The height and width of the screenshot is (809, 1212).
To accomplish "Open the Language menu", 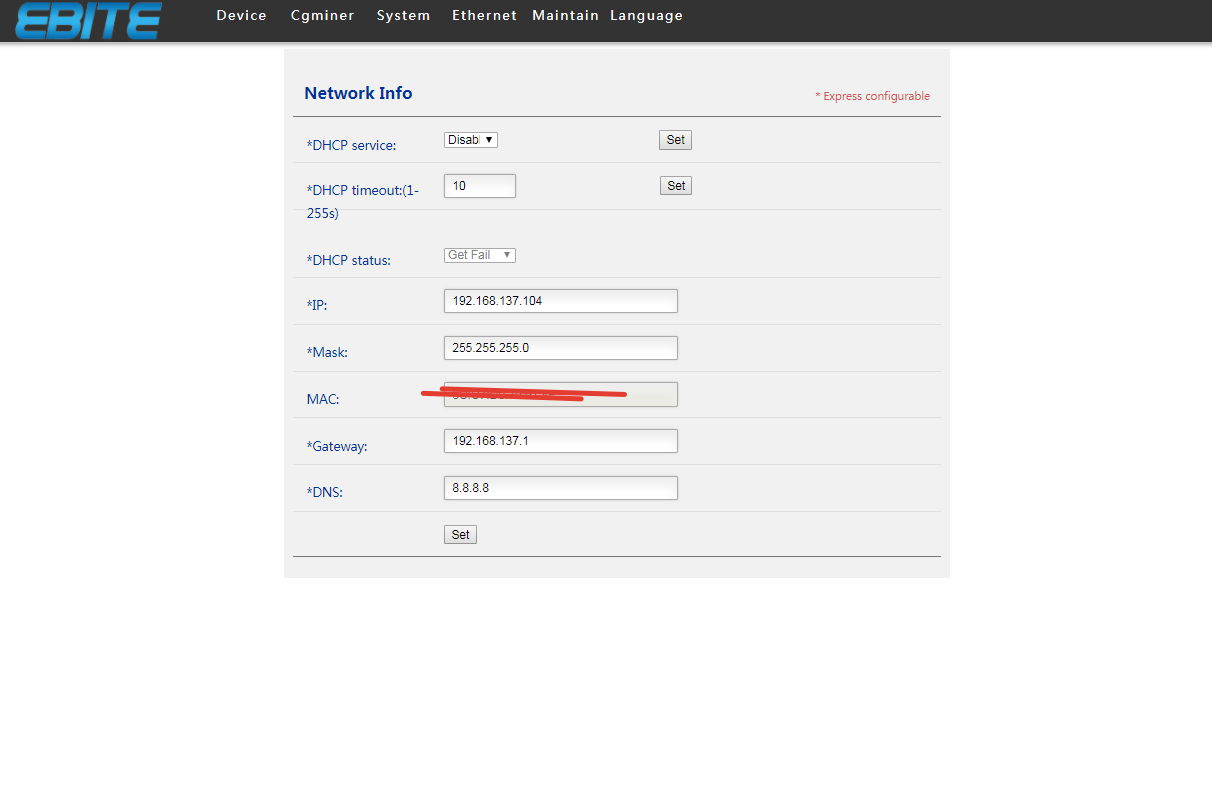I will [x=646, y=16].
